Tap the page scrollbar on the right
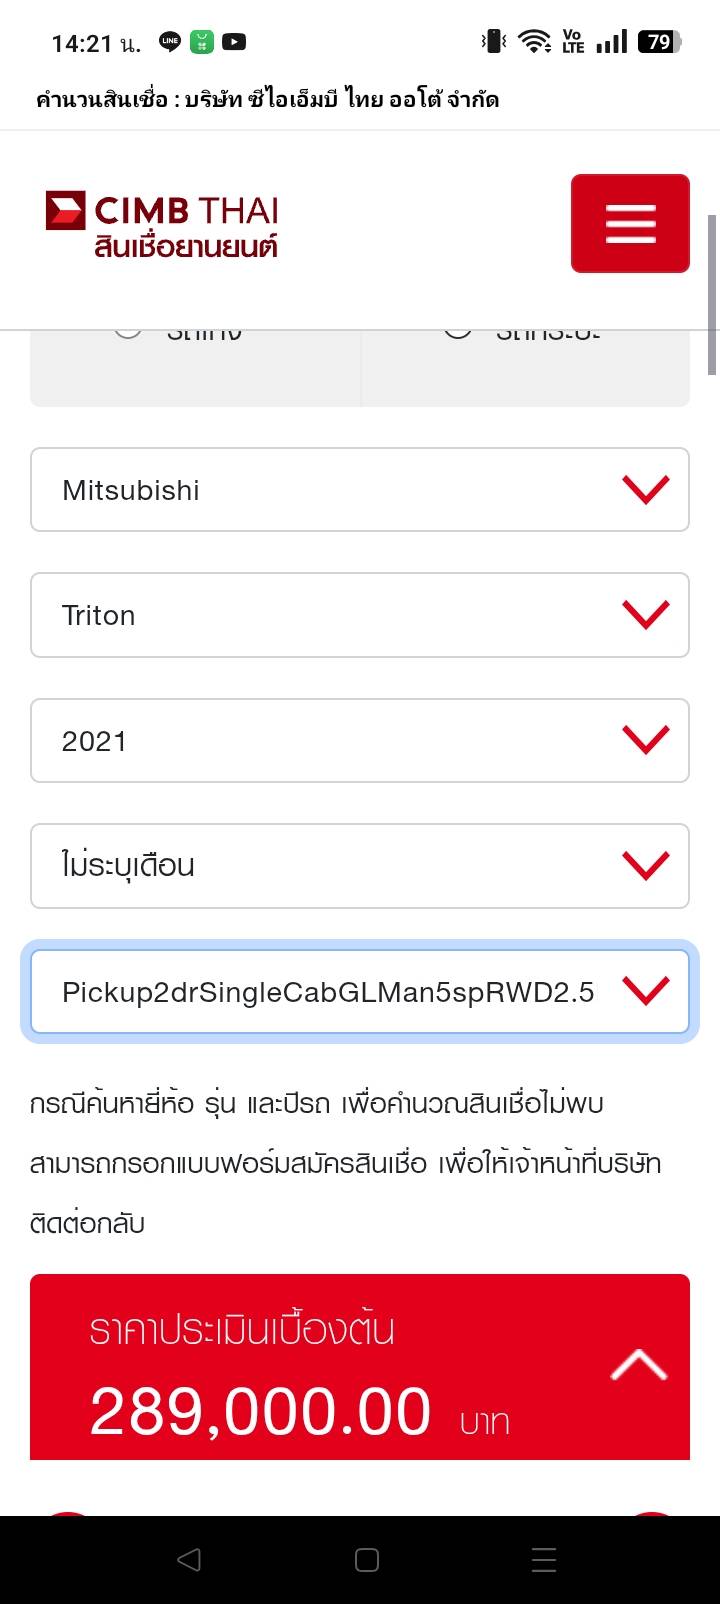The image size is (720, 1604). (712, 295)
